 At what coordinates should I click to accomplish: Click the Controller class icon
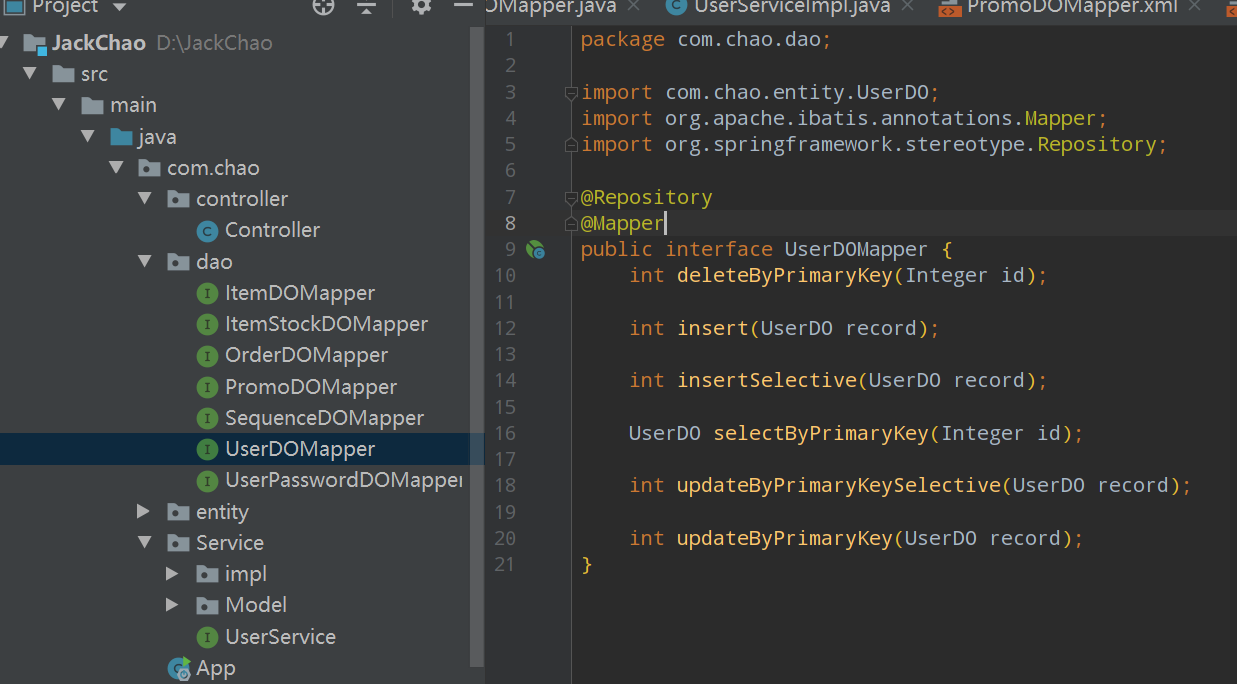pyautogui.click(x=208, y=231)
